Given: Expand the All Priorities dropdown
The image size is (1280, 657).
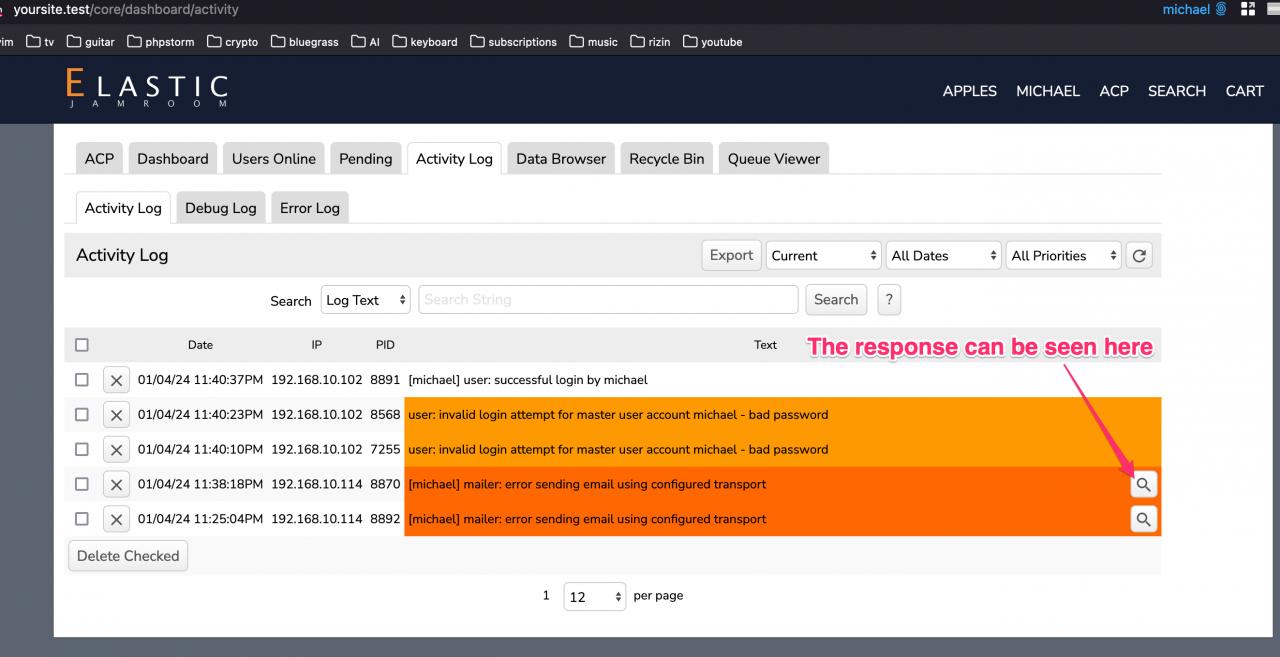Looking at the screenshot, I should click(1063, 256).
